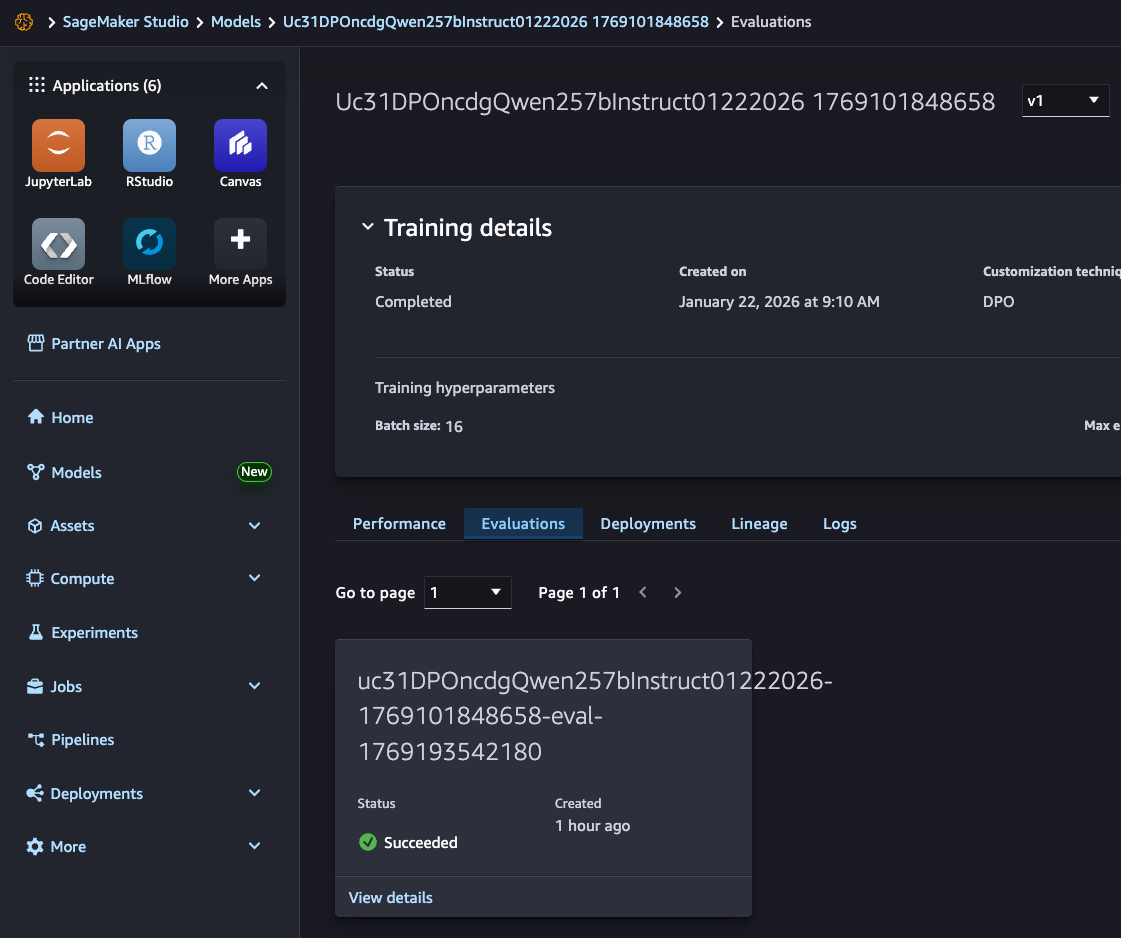
Task: Click the Page 1 of 1 text
Action: (x=579, y=593)
